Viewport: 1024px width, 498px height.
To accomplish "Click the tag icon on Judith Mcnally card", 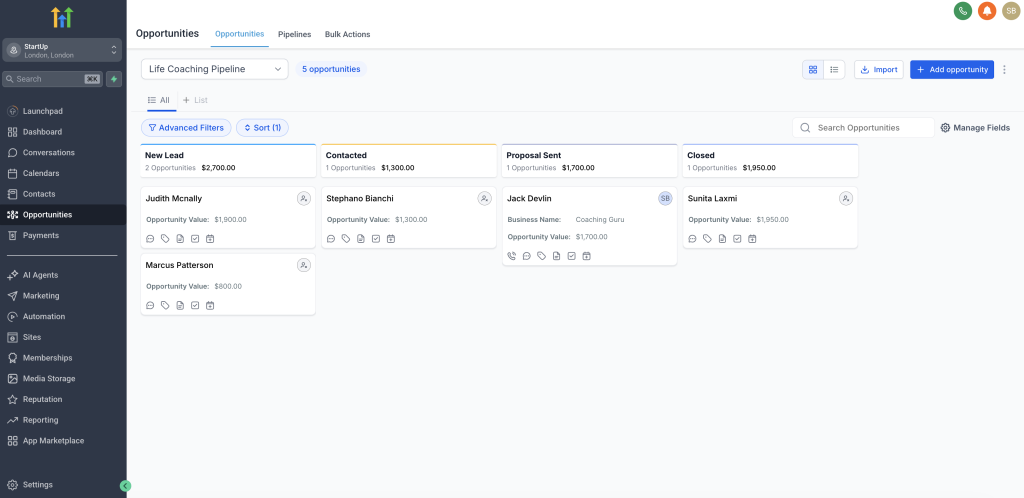I will click(165, 239).
